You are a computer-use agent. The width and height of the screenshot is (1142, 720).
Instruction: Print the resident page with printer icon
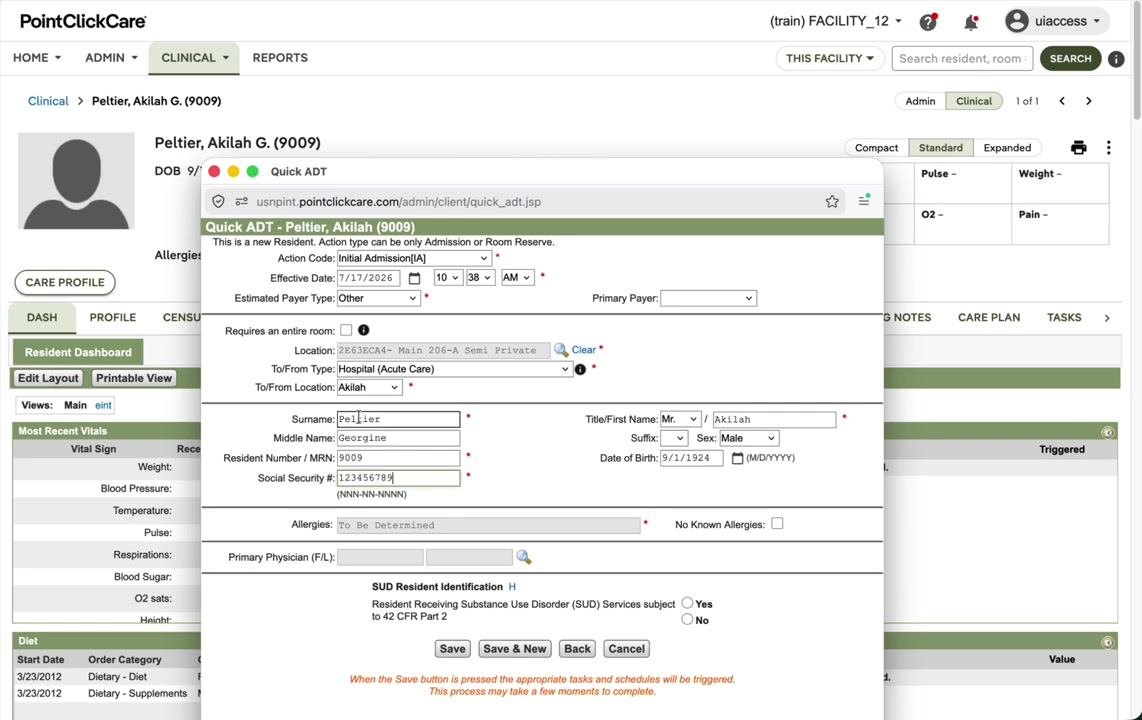[x=1079, y=148]
